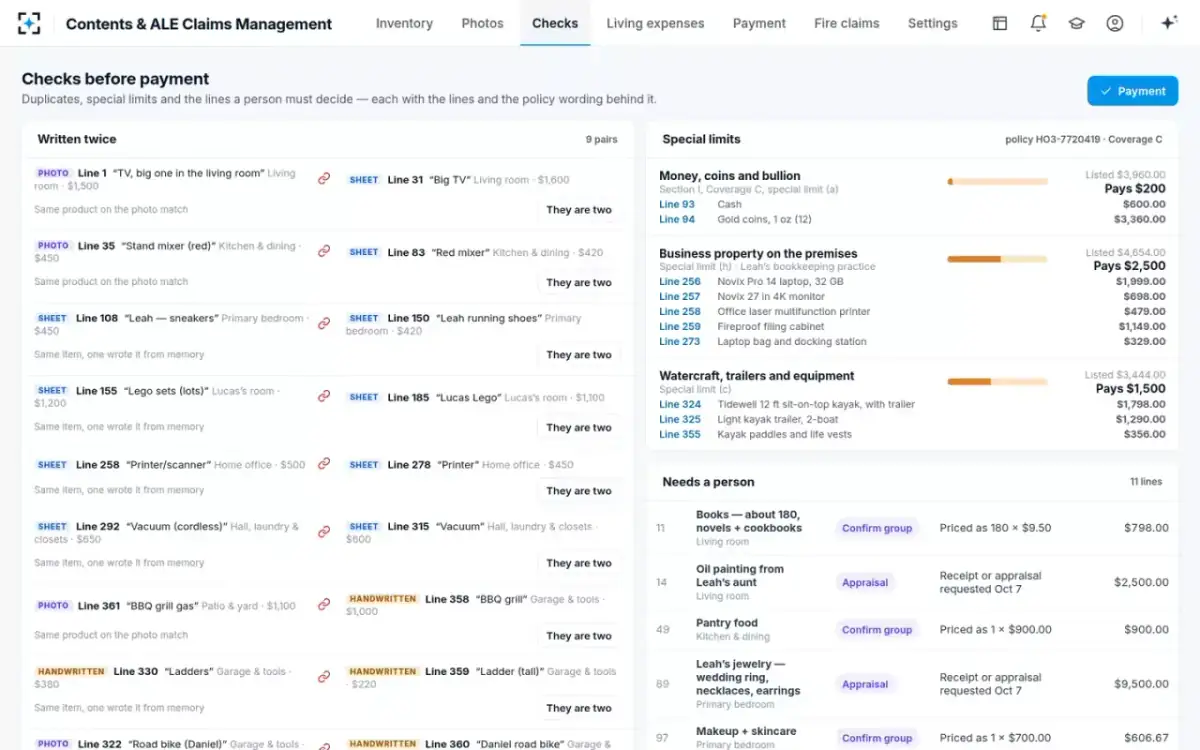Click Business property limit bar
Screen dimensions: 1200x750
coord(997,259)
